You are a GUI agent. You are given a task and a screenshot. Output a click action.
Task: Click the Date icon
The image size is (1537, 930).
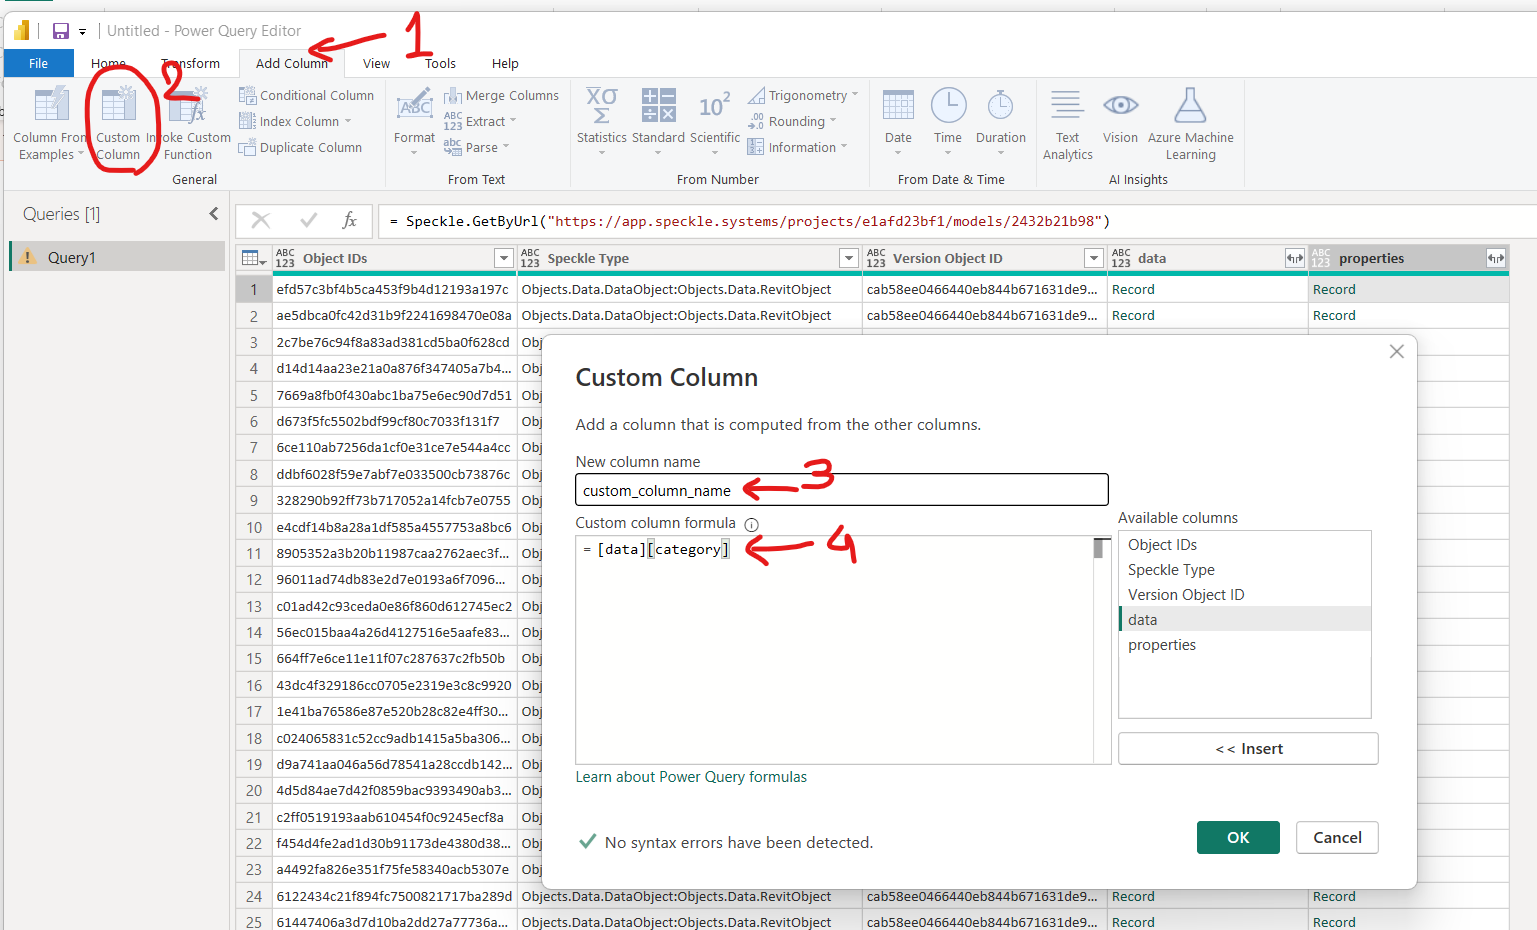tap(898, 105)
